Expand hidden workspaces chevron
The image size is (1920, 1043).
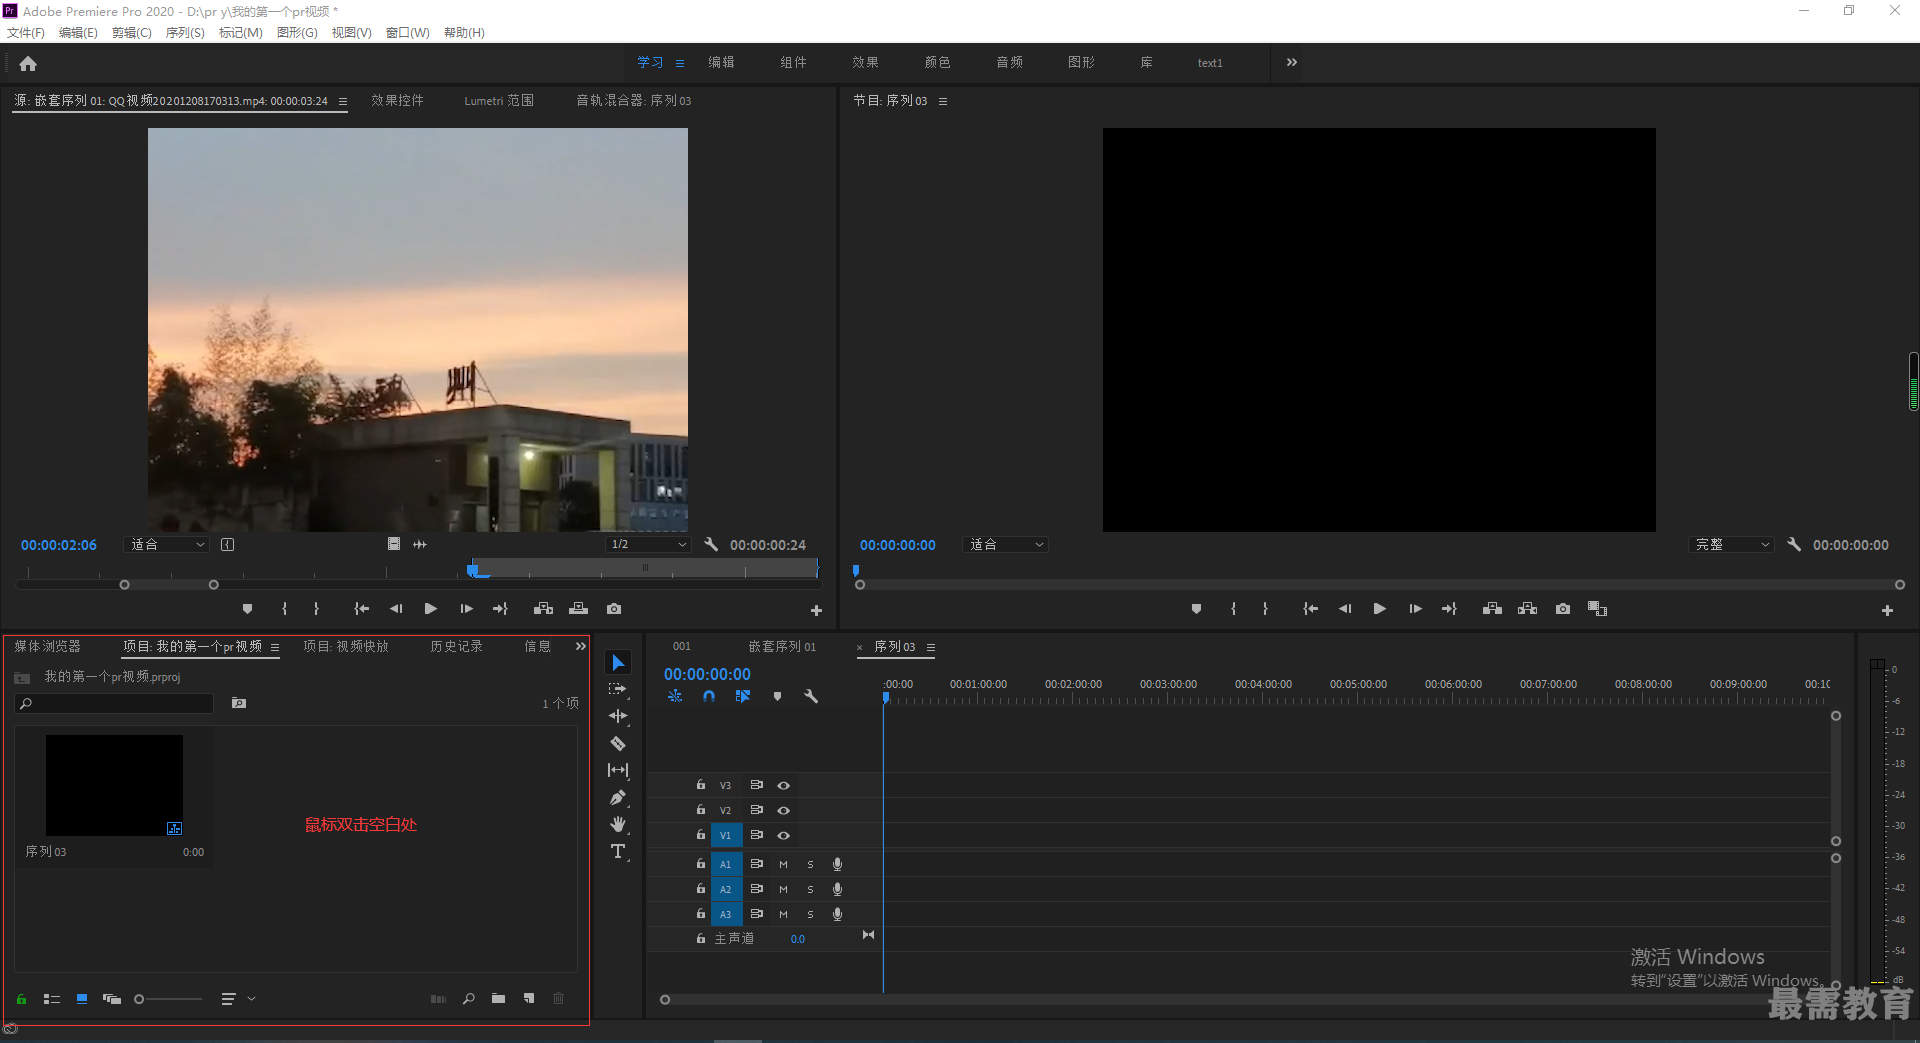[1292, 62]
